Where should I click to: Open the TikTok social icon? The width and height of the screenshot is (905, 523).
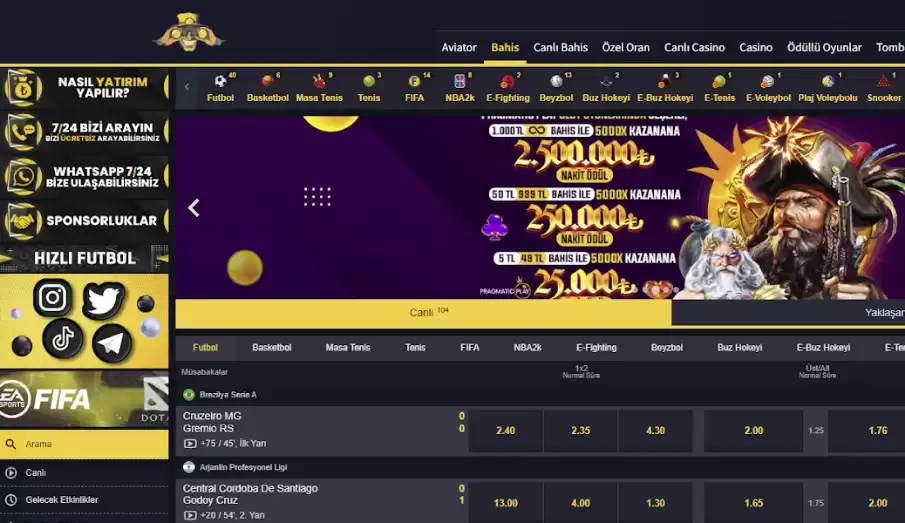click(x=62, y=338)
